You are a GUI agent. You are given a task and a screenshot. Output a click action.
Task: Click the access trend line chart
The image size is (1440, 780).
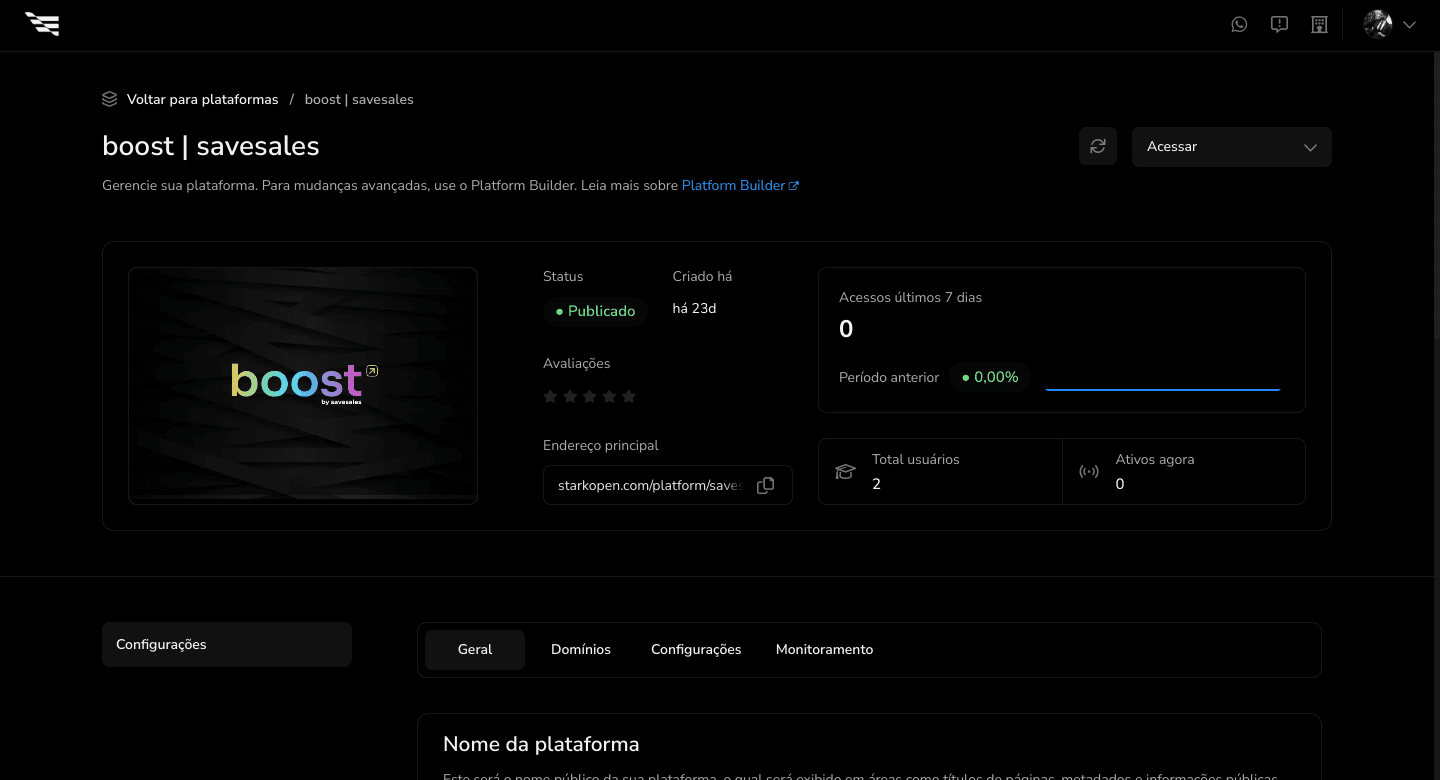click(x=1163, y=388)
